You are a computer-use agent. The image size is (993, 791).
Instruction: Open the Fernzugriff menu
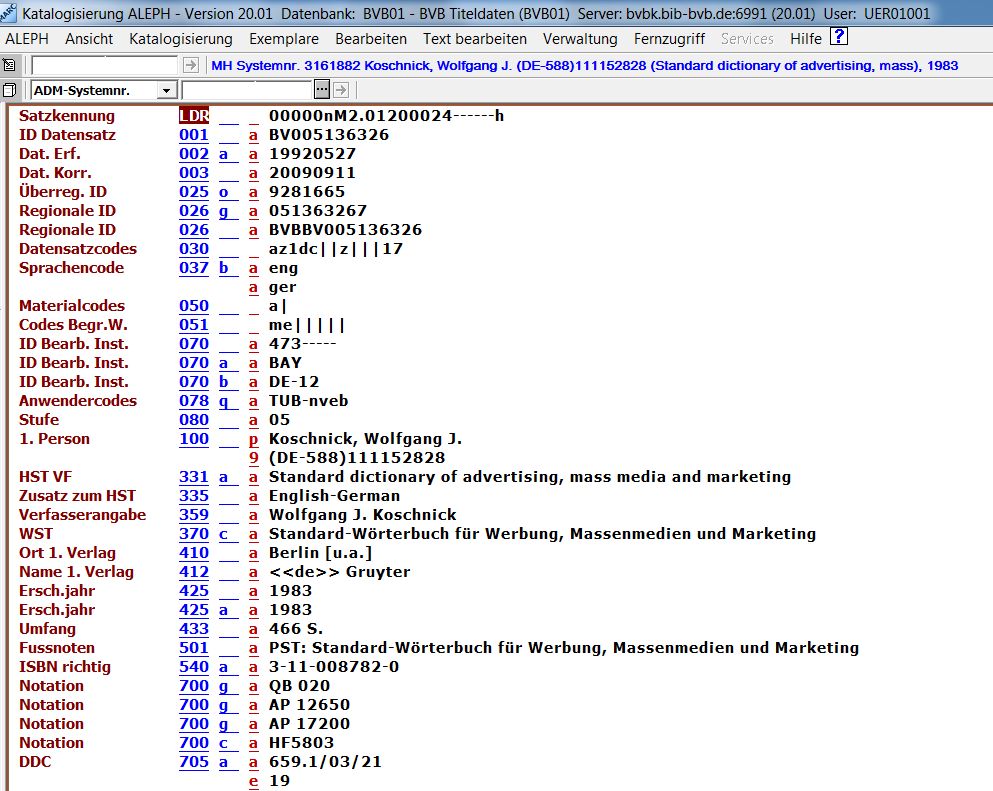(x=669, y=39)
